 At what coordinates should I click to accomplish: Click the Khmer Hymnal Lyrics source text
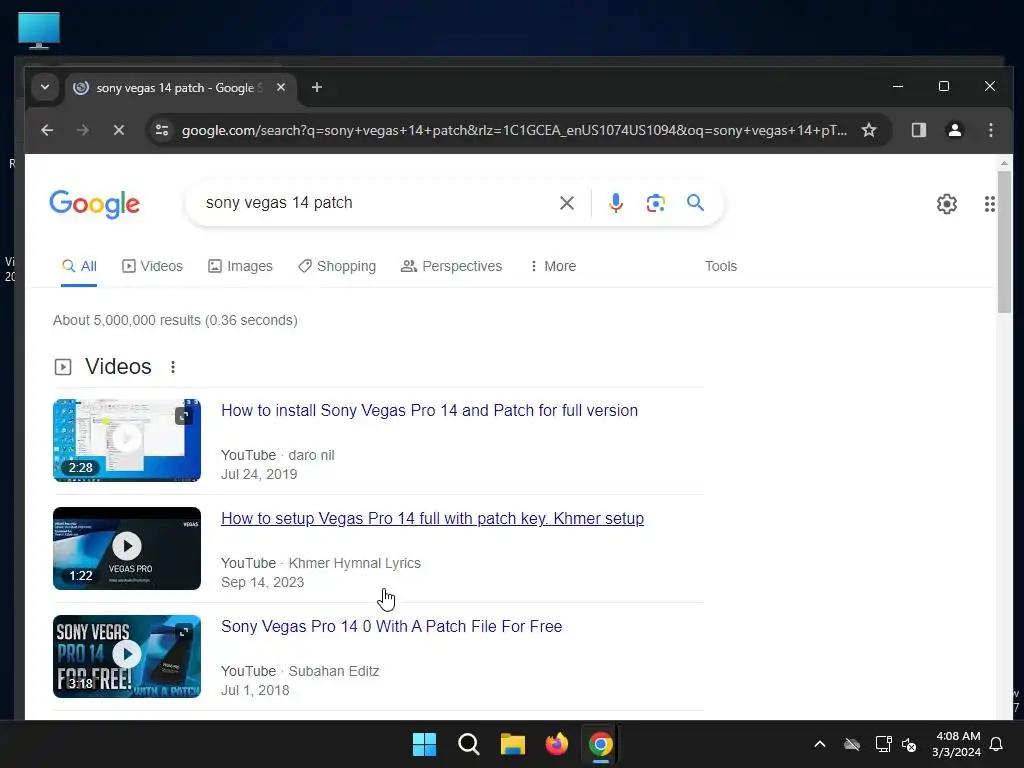321,563
